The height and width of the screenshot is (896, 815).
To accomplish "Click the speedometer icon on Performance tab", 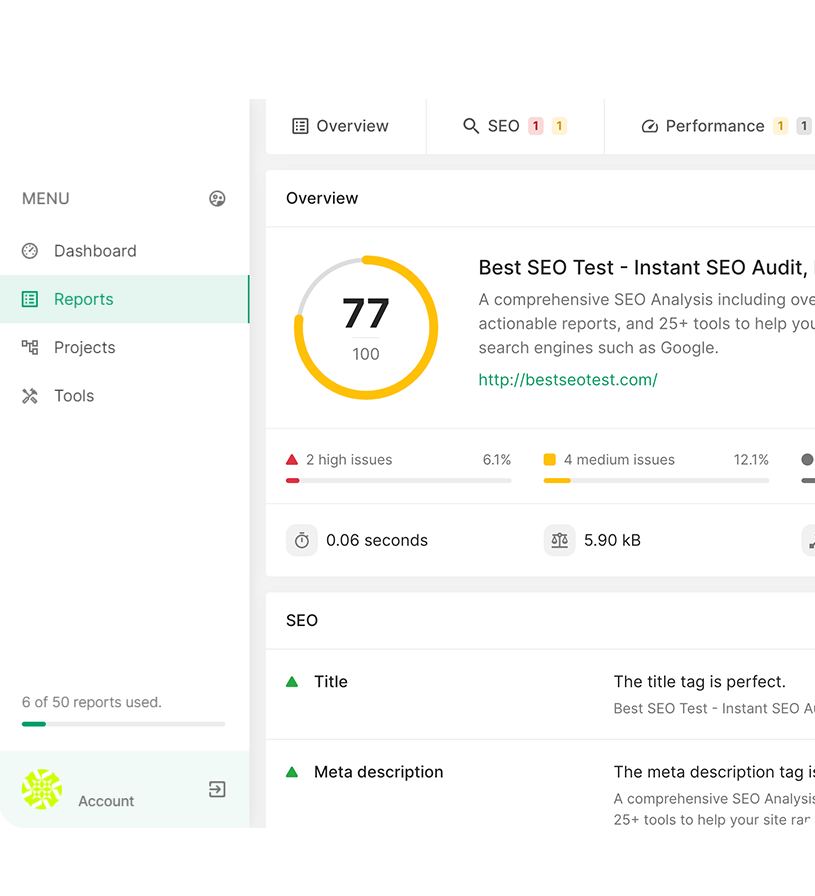I will 651,126.
